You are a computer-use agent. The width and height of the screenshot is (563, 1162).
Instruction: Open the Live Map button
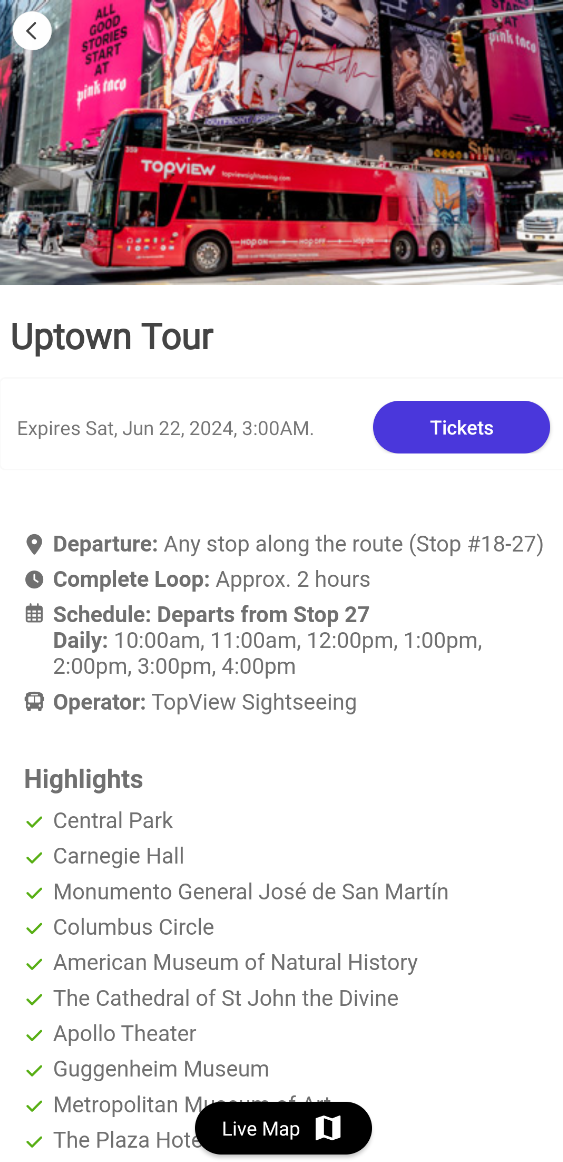coord(283,1129)
